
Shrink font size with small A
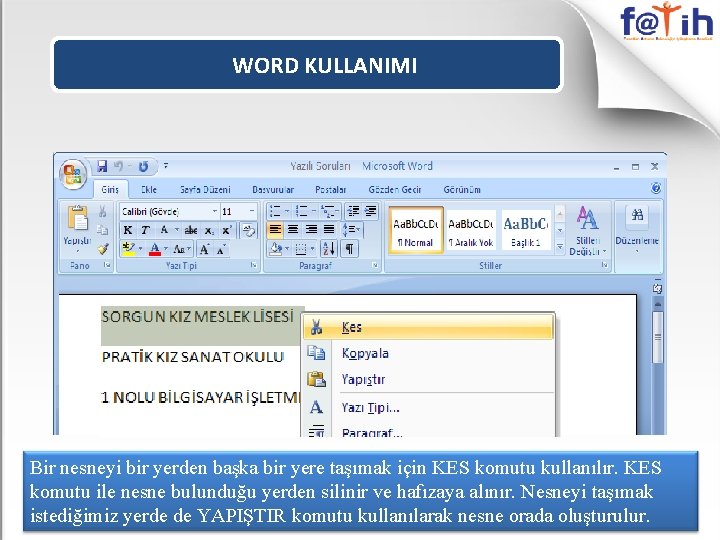pos(221,249)
